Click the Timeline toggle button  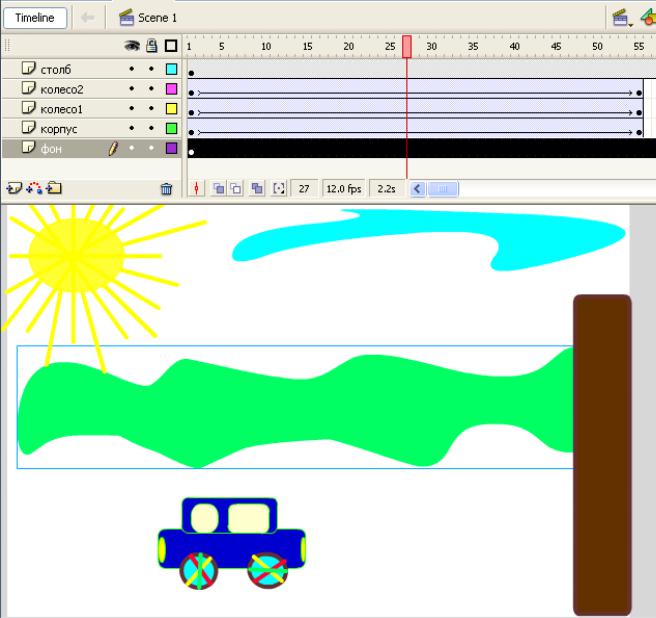coord(35,18)
